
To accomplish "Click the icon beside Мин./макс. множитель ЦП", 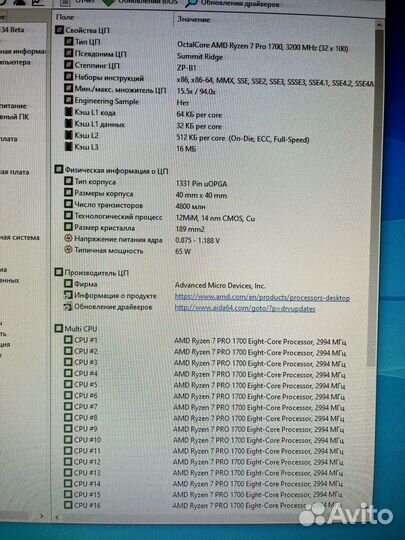I will coord(69,89).
